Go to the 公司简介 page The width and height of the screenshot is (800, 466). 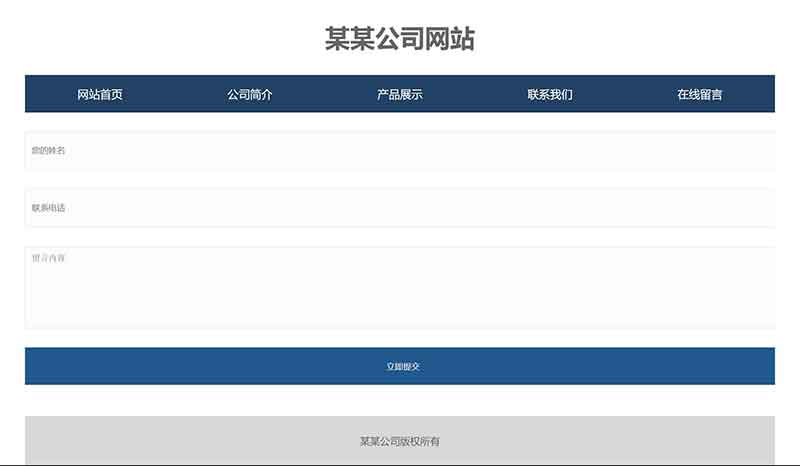point(250,95)
